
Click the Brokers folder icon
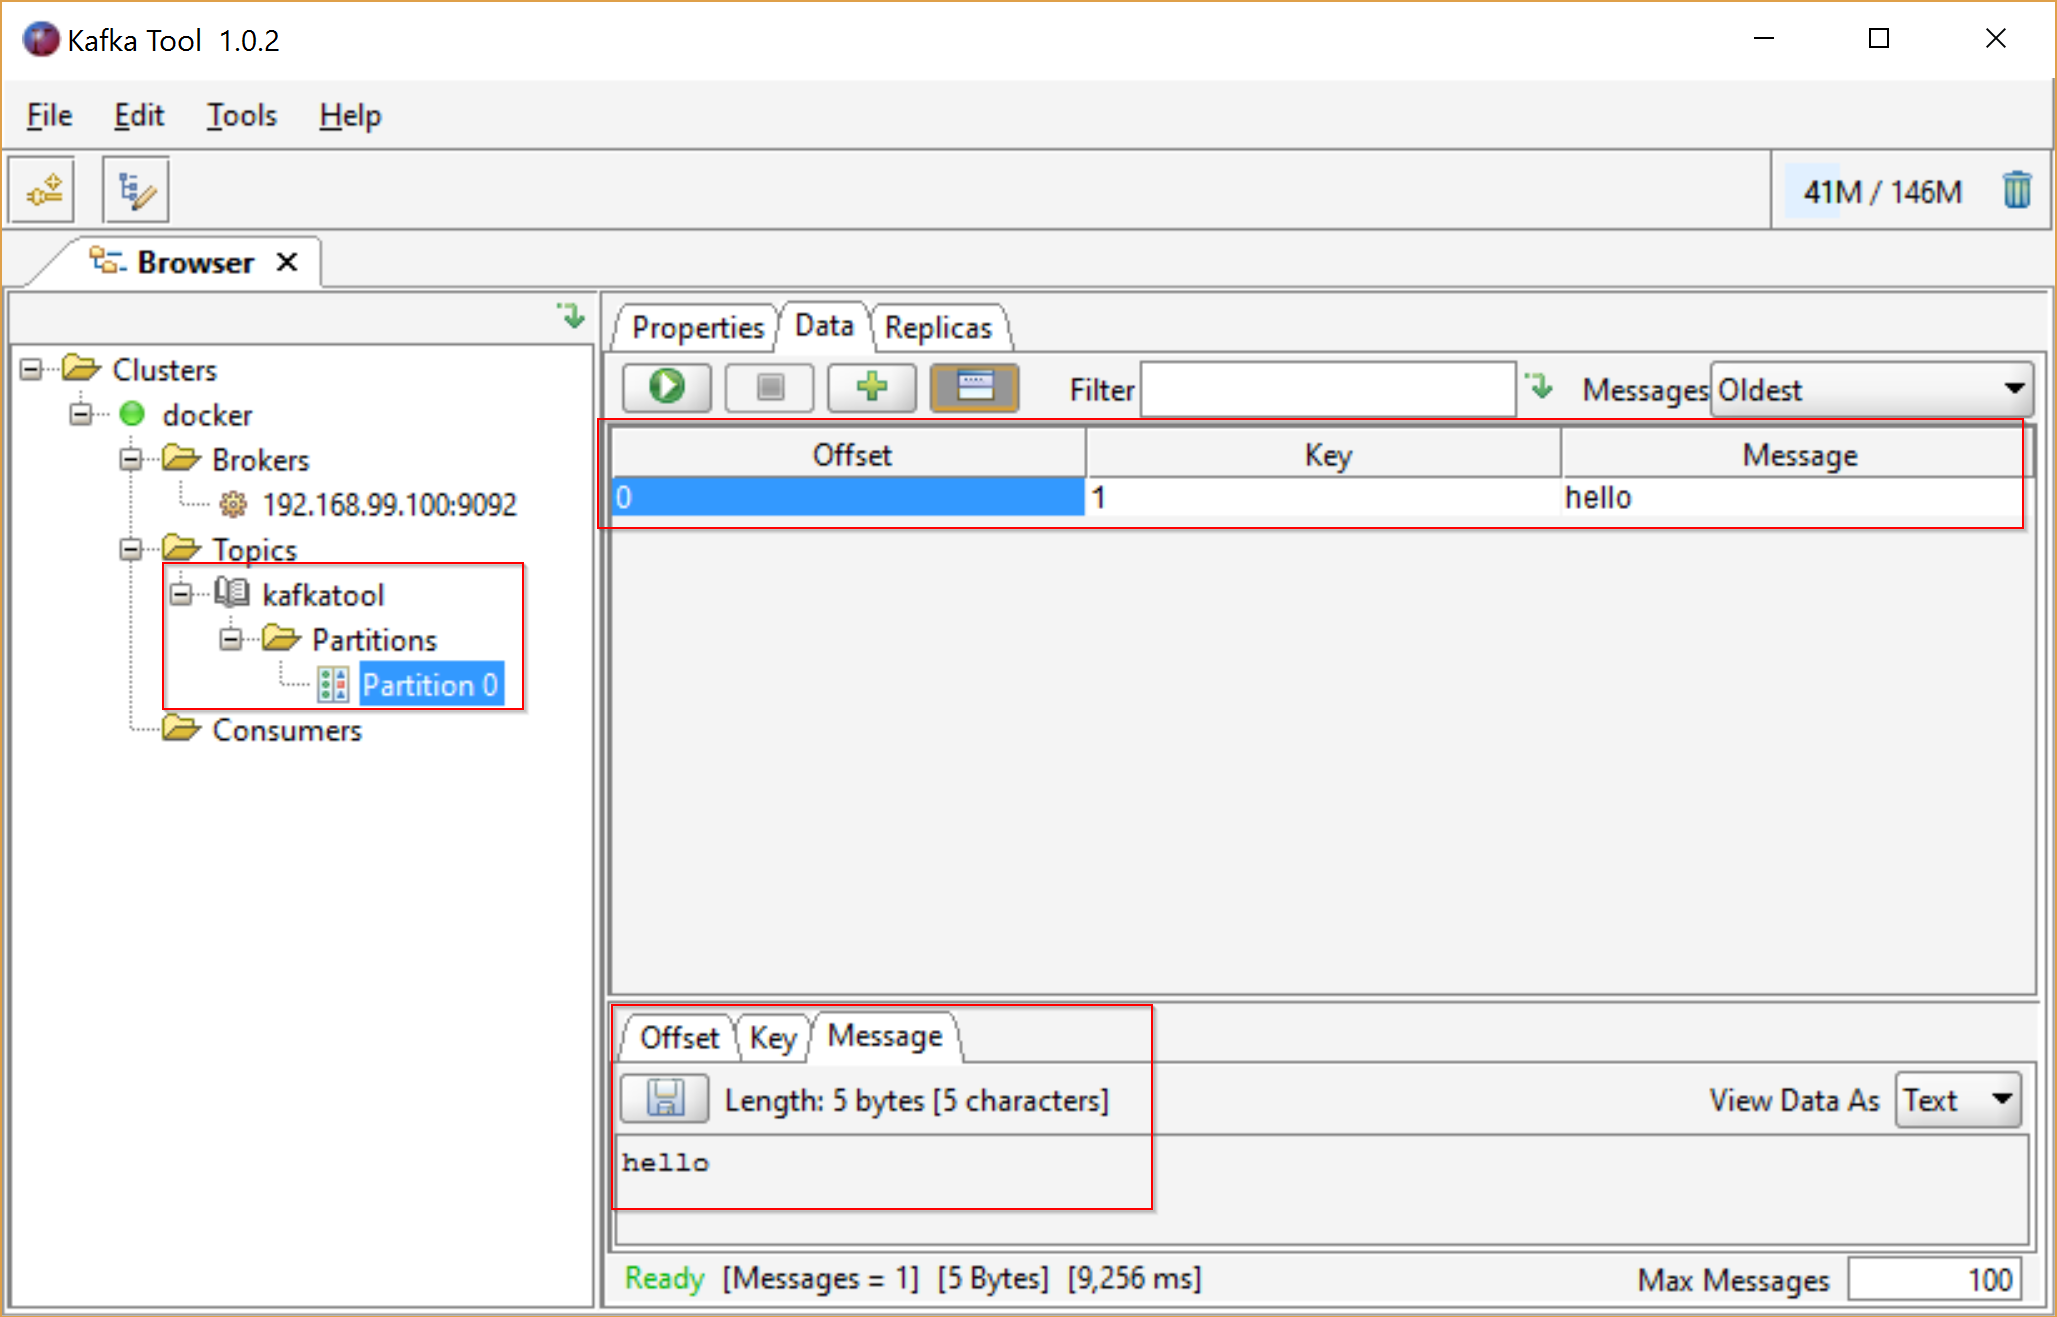181,458
